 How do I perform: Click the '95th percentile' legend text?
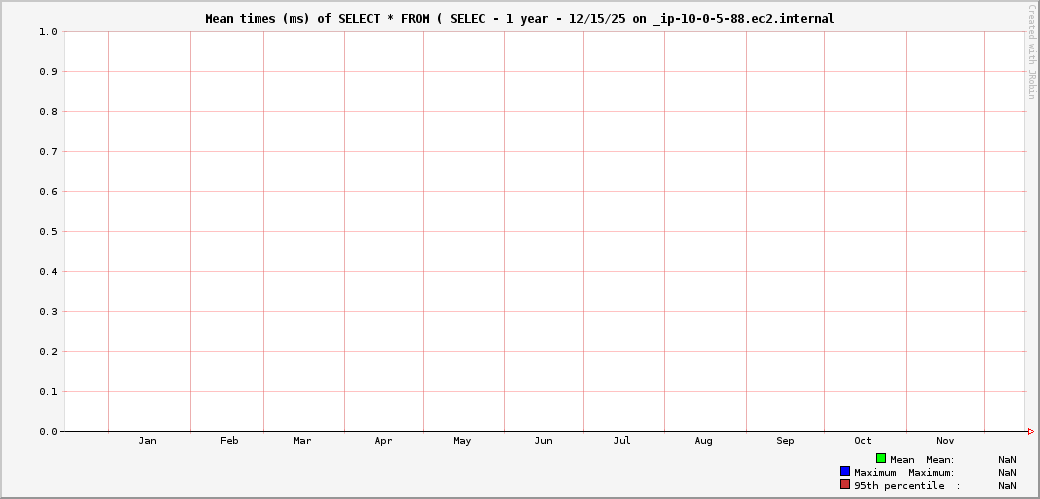[899, 486]
